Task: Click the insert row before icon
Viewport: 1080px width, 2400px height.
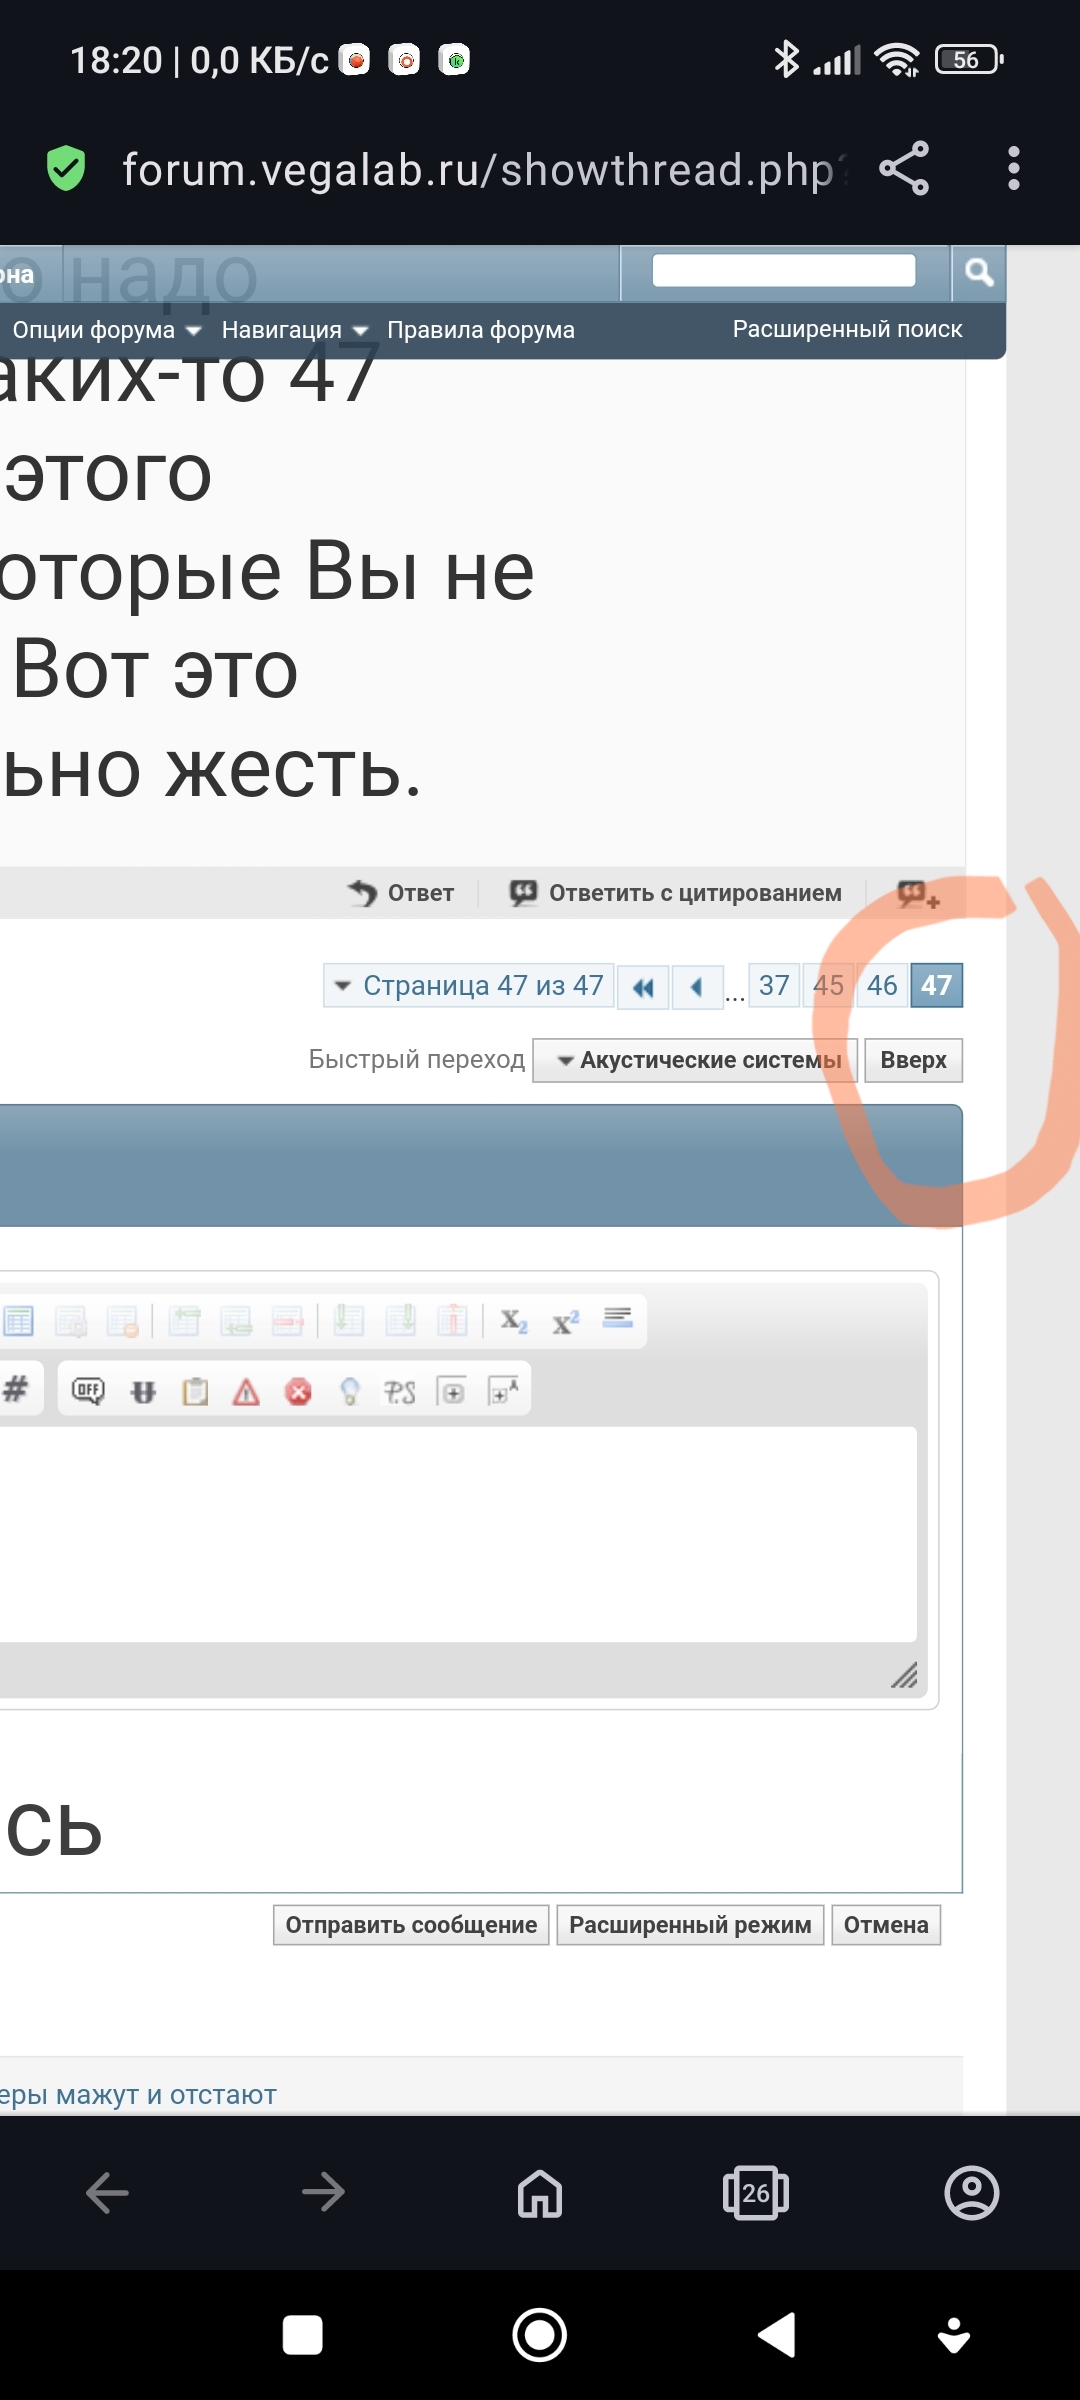Action: tap(184, 1321)
